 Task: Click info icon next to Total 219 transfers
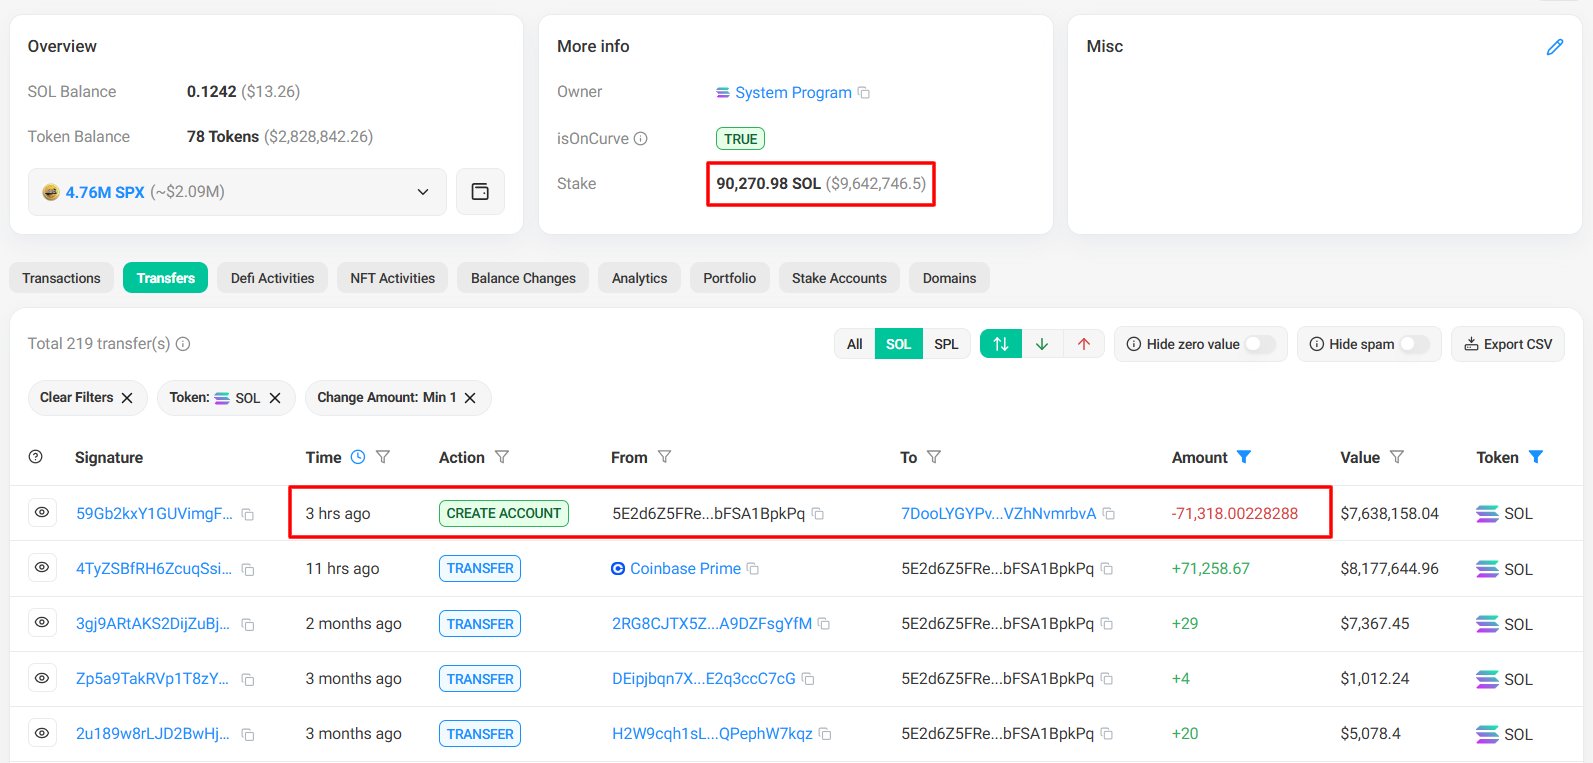183,344
